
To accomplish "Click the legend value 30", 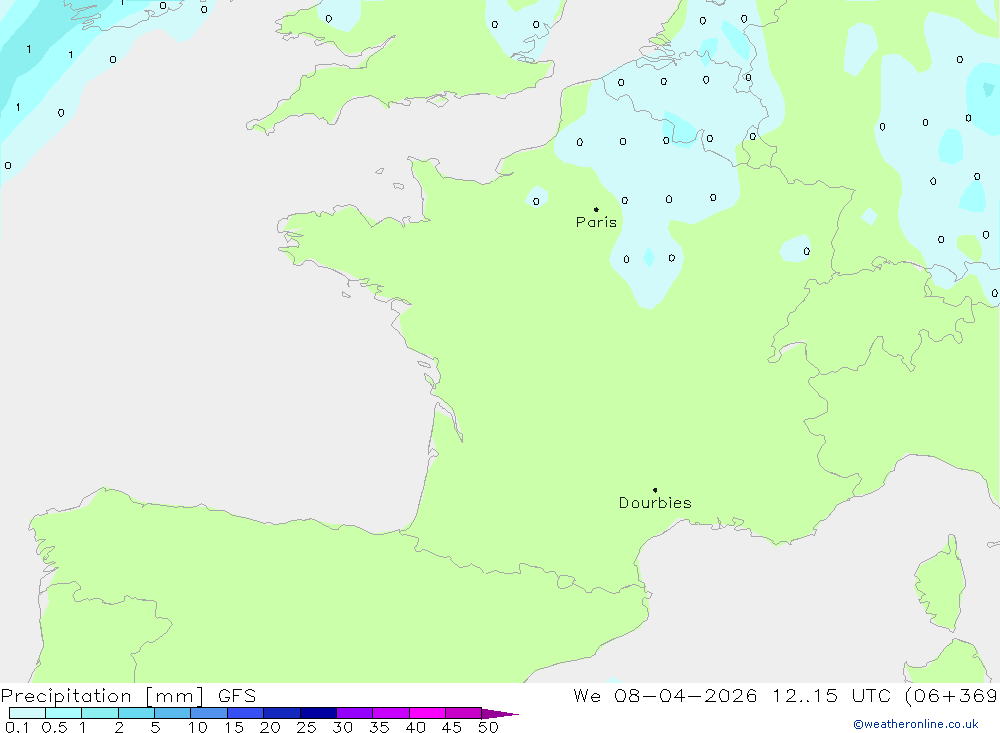I will [342, 727].
